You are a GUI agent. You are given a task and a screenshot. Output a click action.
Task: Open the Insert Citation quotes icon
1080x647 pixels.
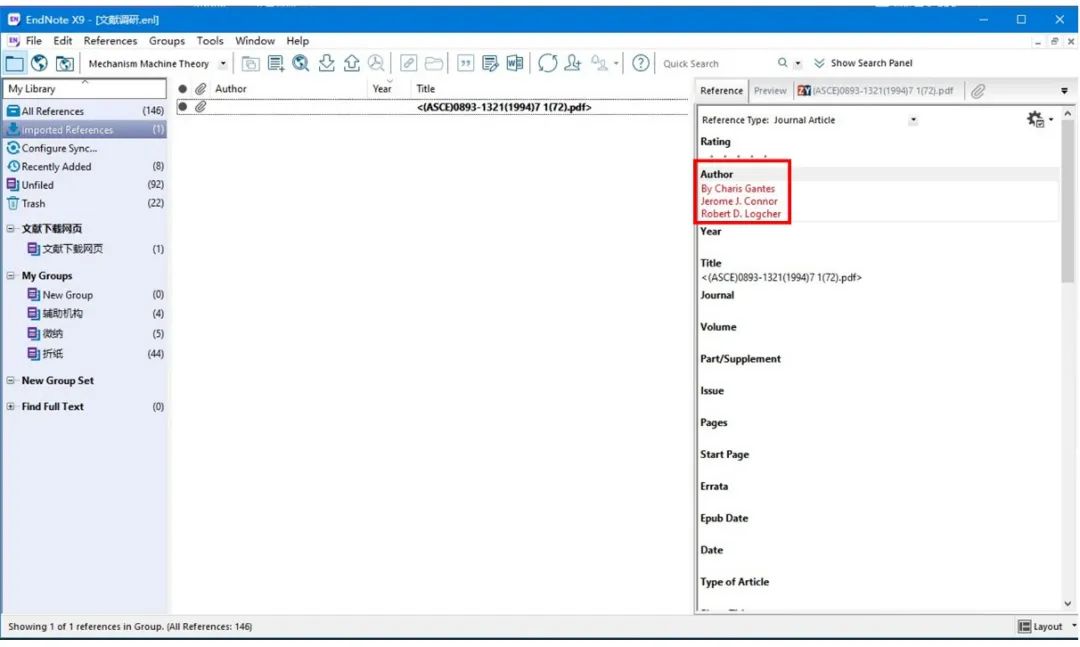point(465,63)
